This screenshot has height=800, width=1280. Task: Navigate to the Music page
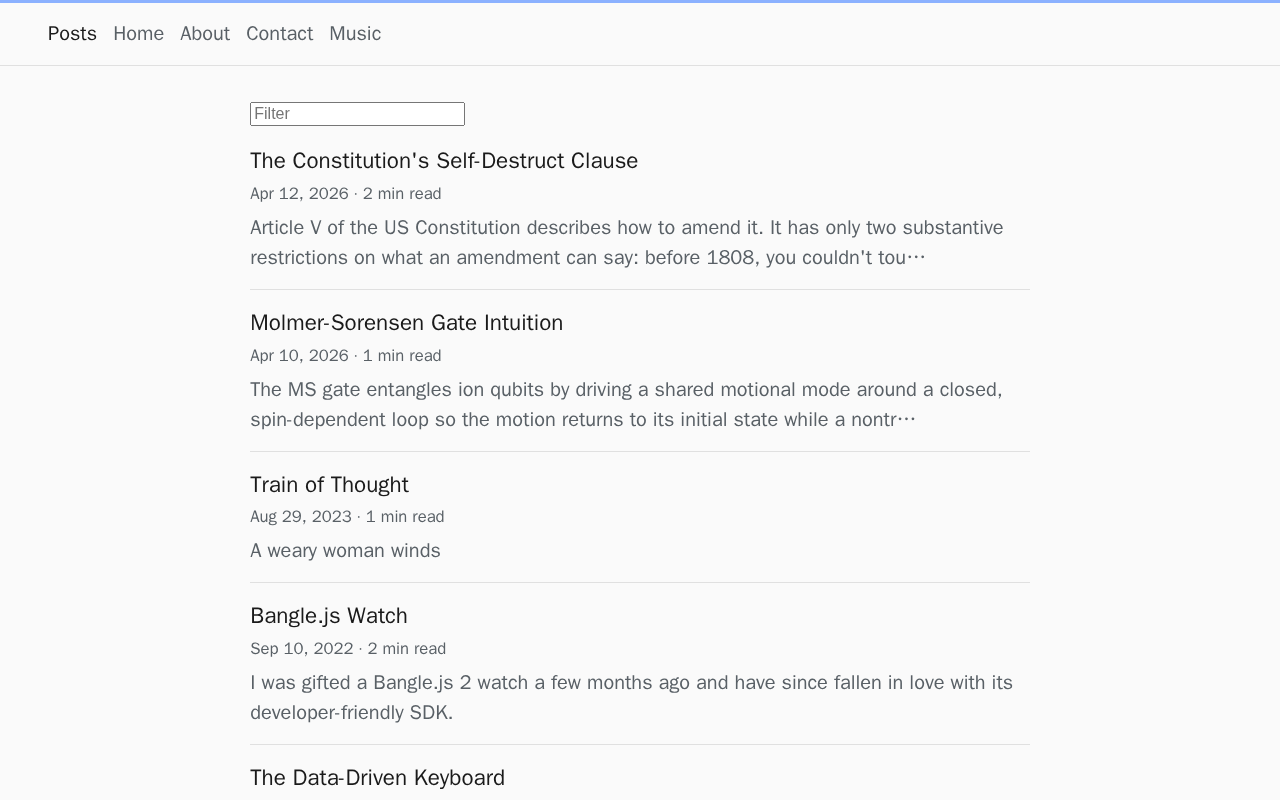tap(355, 34)
